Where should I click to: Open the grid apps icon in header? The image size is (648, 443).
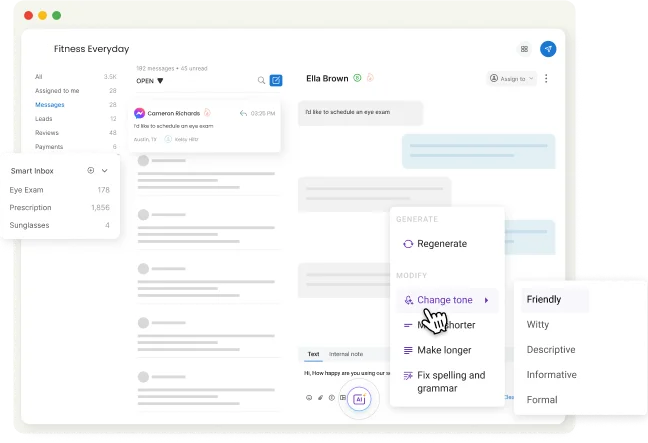click(x=524, y=49)
